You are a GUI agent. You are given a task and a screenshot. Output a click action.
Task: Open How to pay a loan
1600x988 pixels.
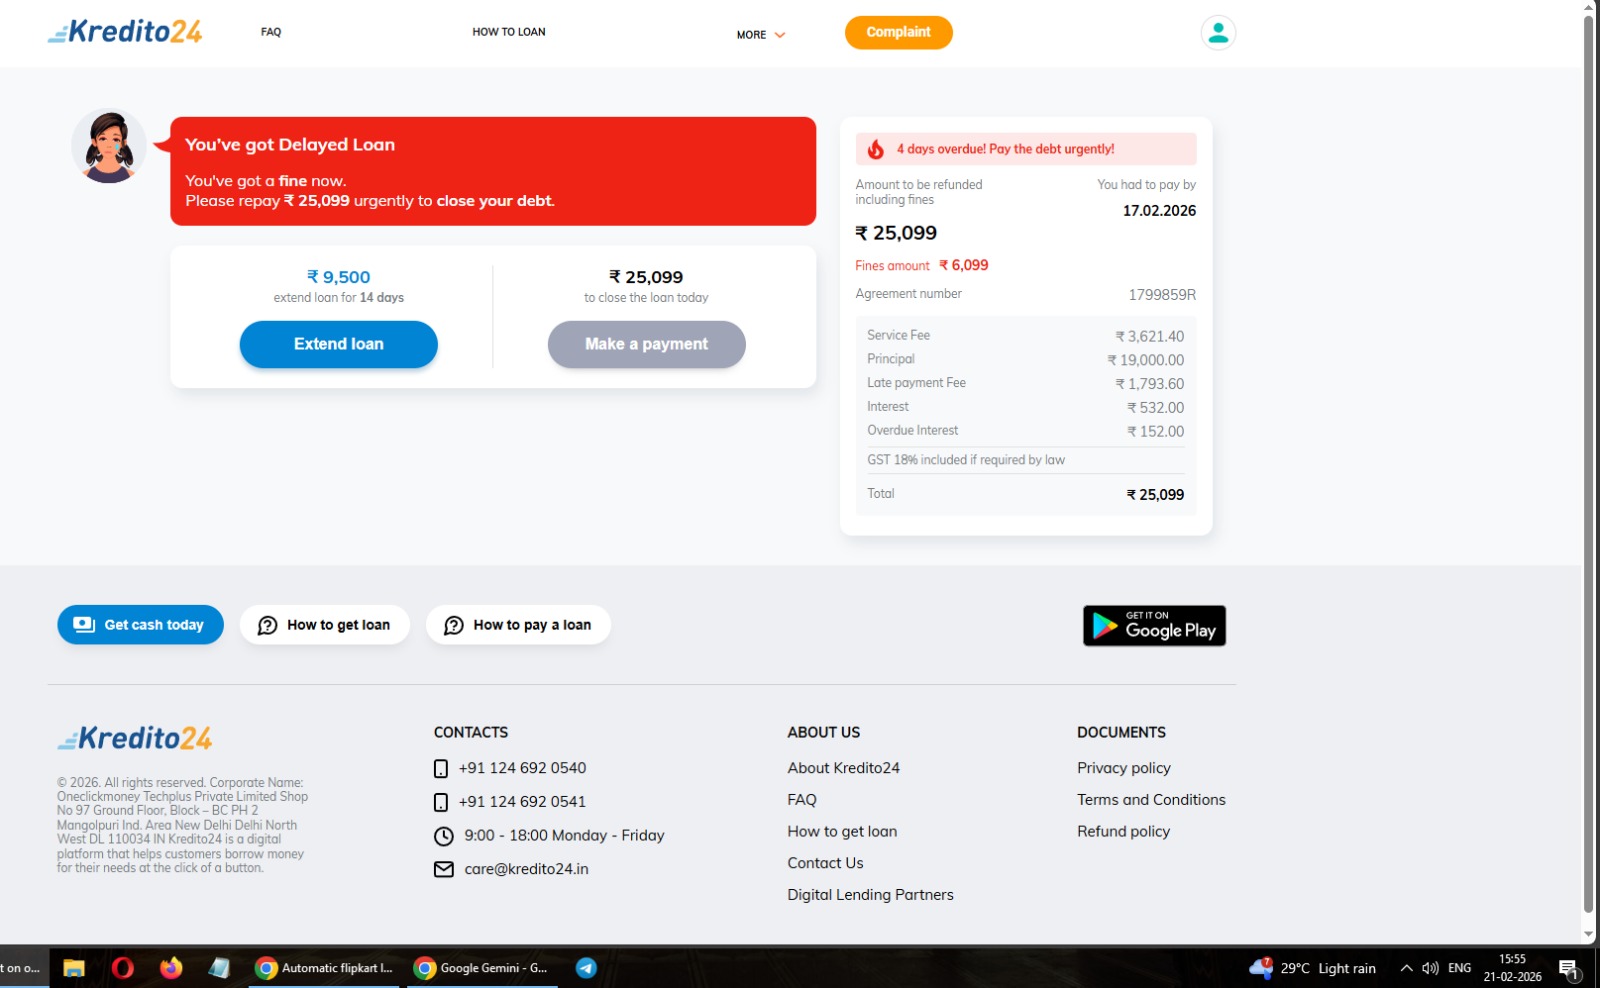(x=518, y=625)
